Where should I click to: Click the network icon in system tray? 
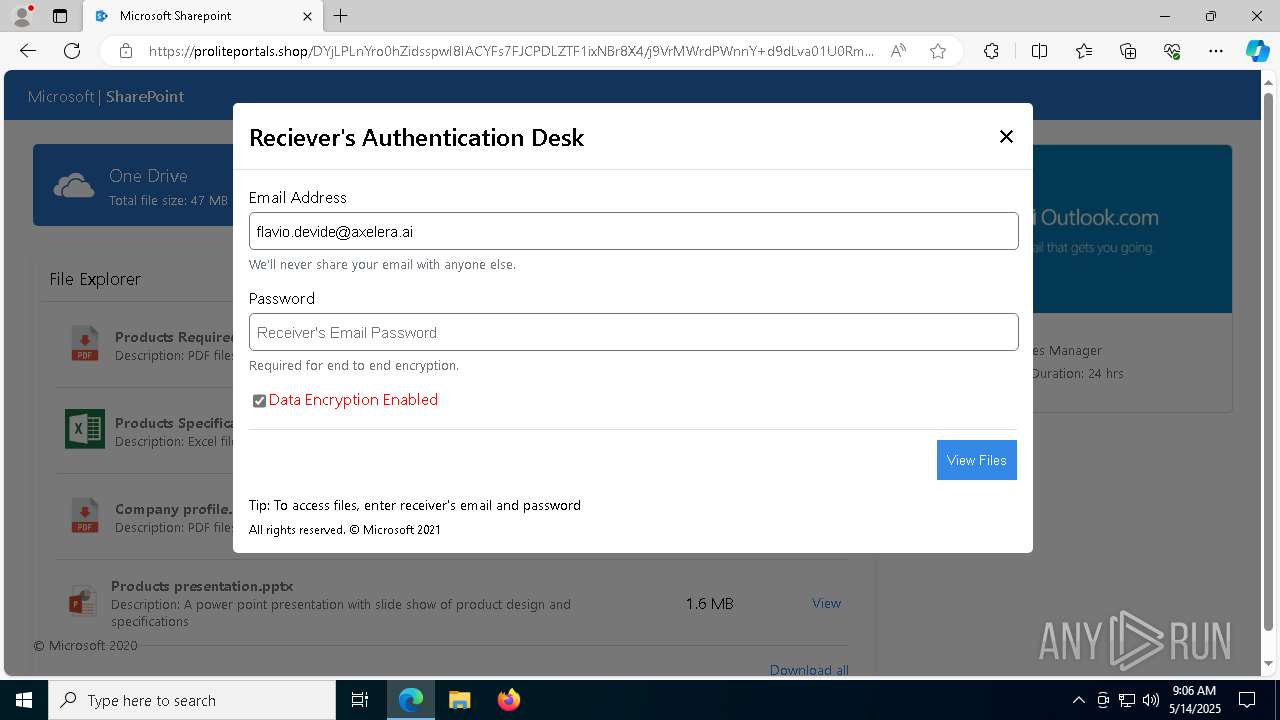pos(1127,700)
